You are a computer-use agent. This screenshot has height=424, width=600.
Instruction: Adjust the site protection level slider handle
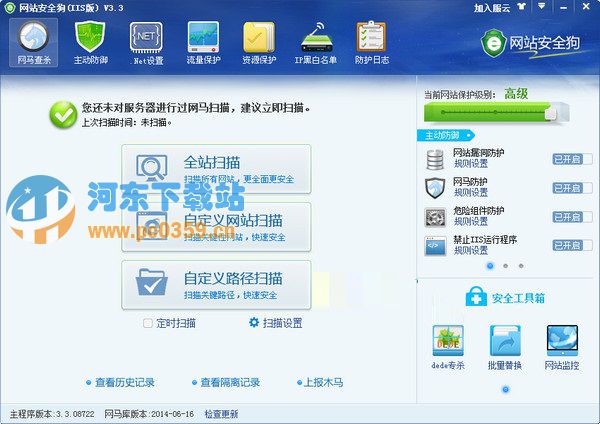[551, 113]
